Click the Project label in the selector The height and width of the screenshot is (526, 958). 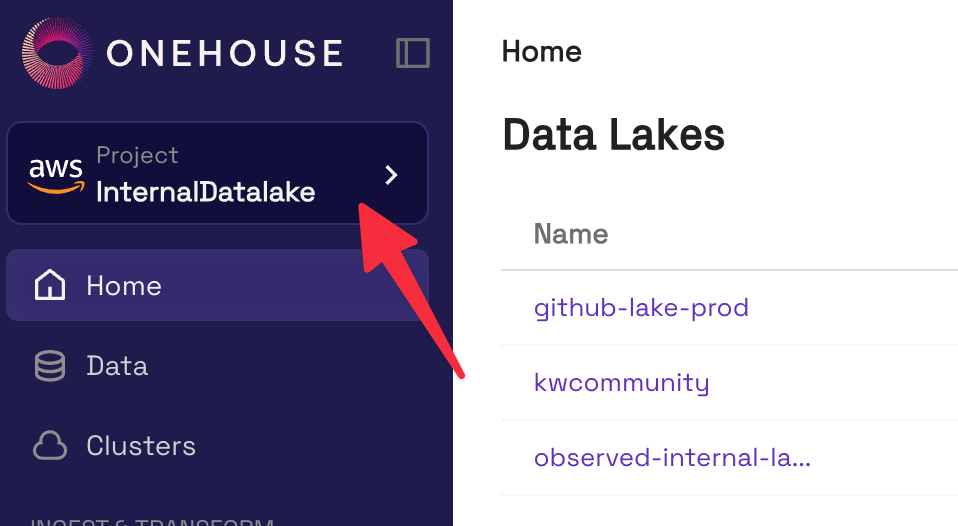tap(137, 155)
